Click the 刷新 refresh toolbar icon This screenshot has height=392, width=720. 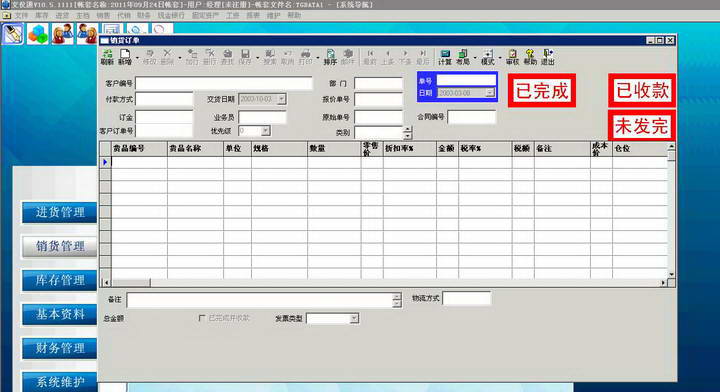point(107,57)
